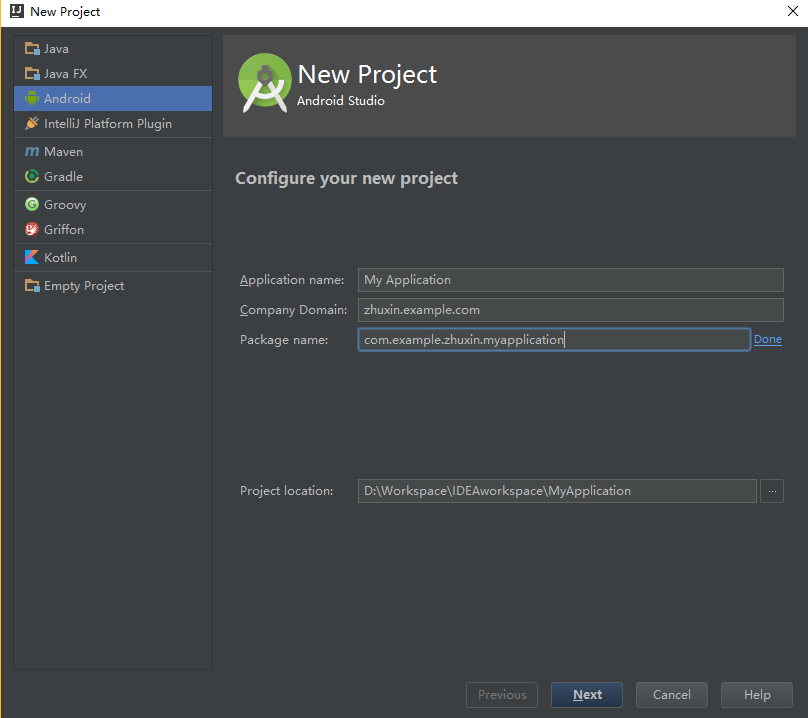Viewport: 808px width, 718px height.
Task: Click the Empty Project folder icon
Action: pos(32,285)
